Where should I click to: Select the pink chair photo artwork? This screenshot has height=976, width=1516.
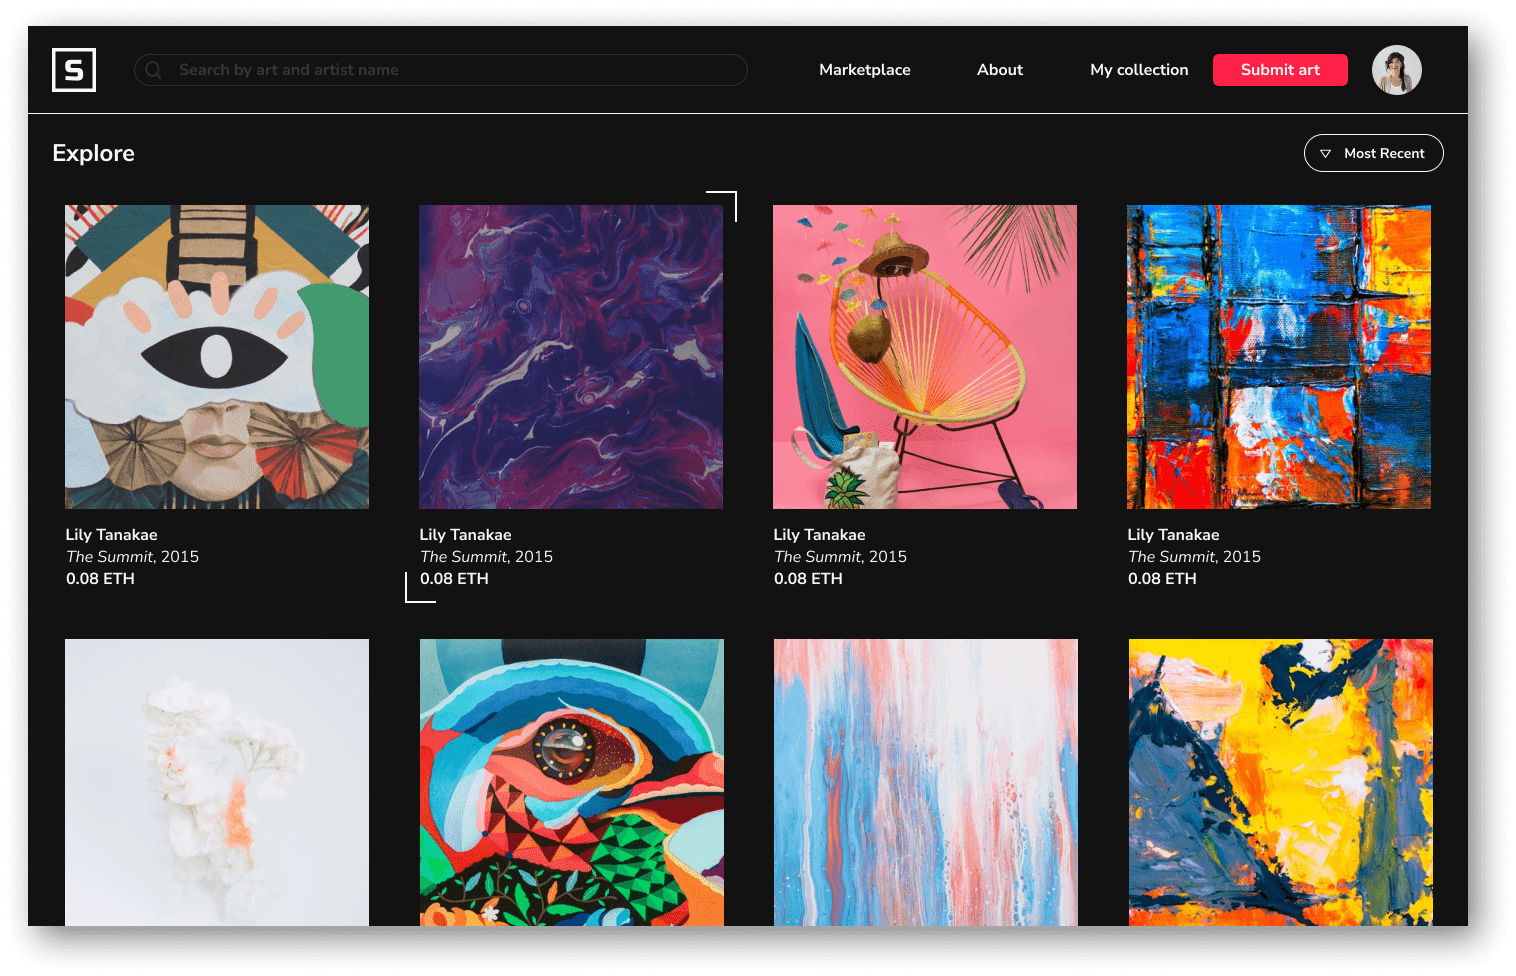[x=924, y=357]
